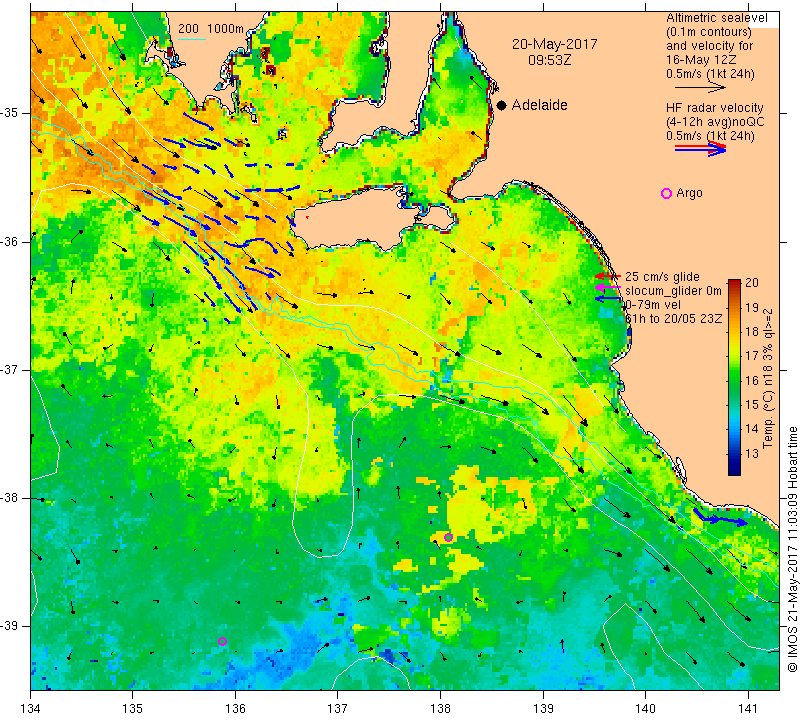Image resolution: width=800 pixels, height=720 pixels.
Task: Click the black altimetric velocity legend arrow
Action: coord(699,88)
